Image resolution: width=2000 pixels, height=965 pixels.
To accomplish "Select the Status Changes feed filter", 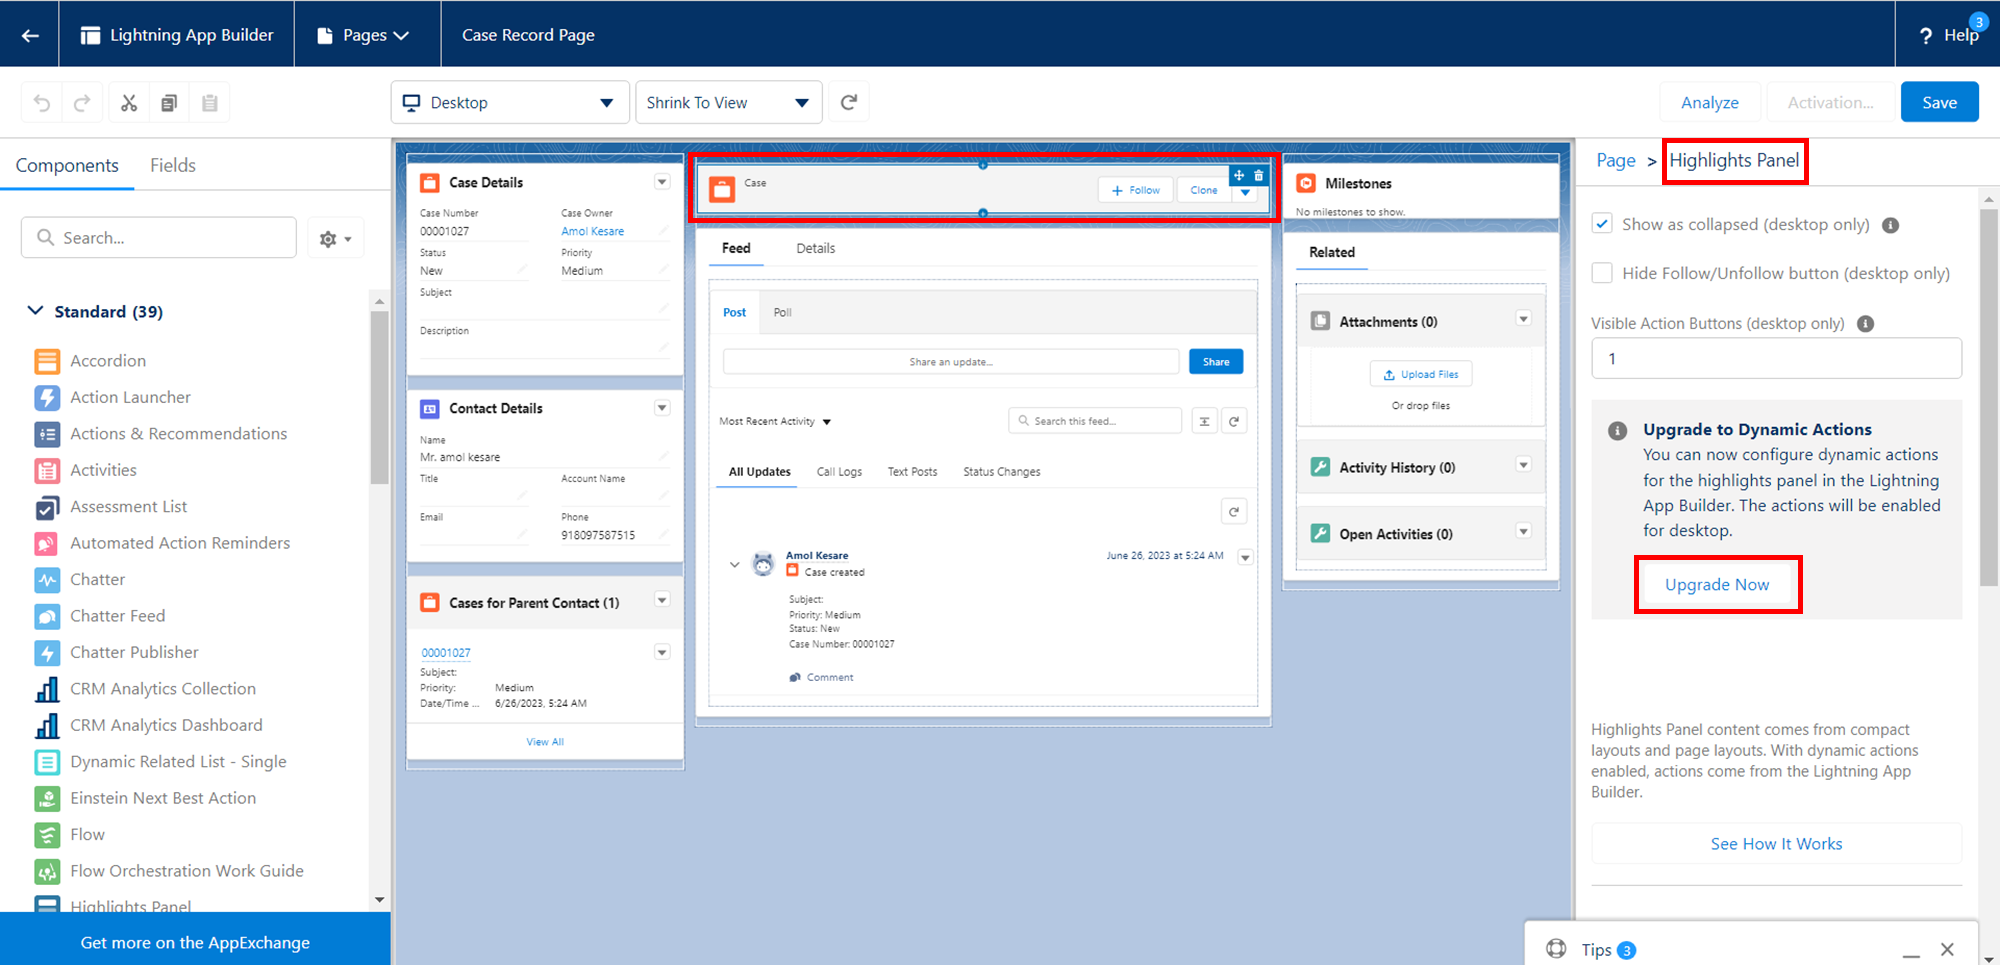I will coord(1001,472).
